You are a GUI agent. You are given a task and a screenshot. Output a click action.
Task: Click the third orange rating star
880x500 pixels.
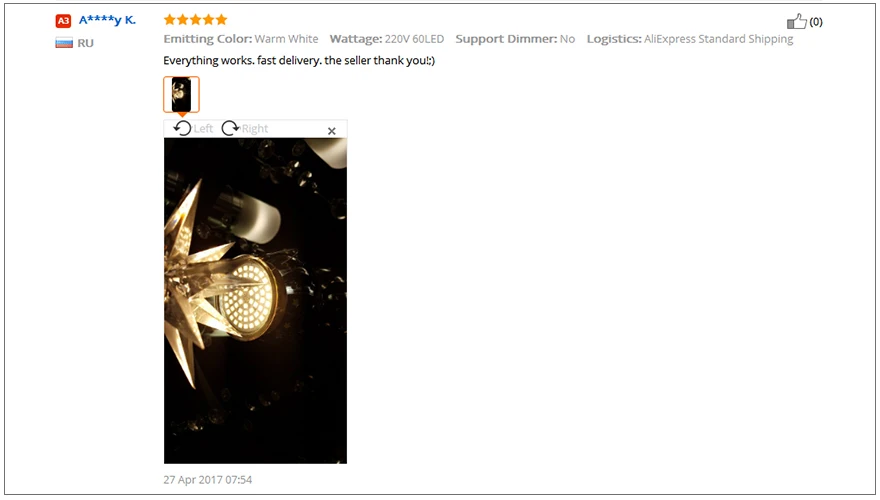pos(195,20)
